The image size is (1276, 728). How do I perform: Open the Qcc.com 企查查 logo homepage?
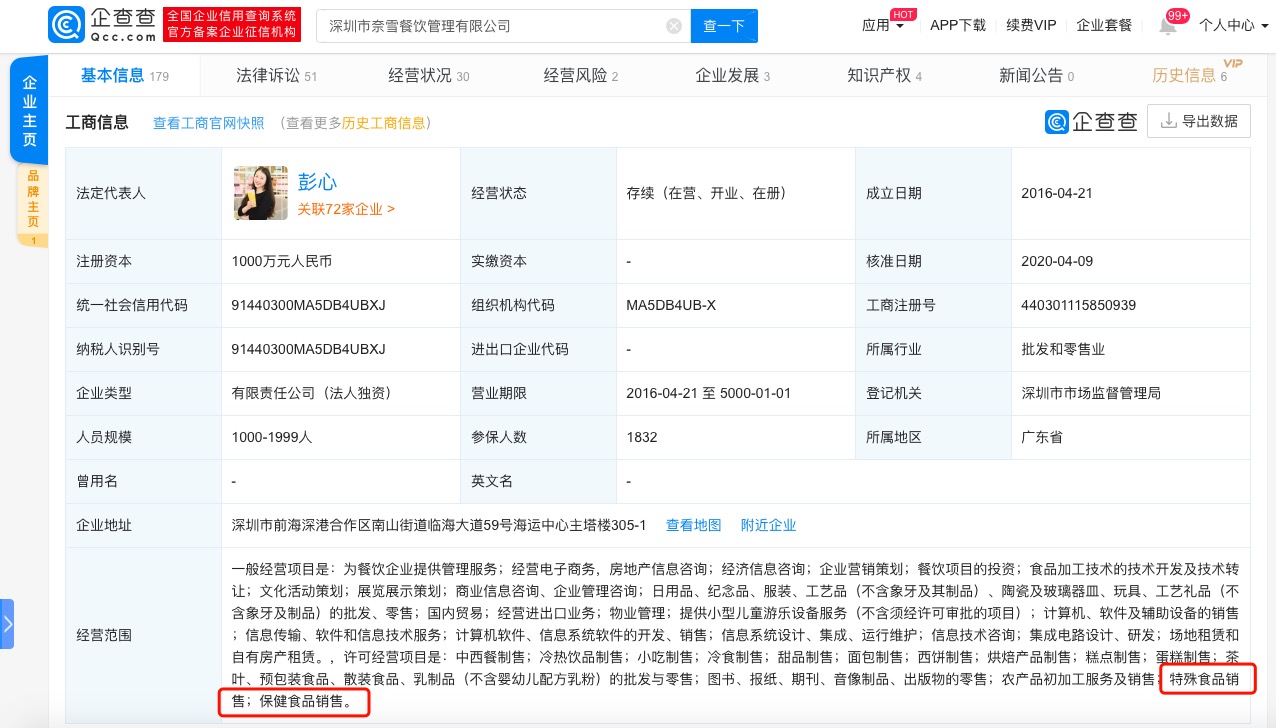tap(102, 25)
